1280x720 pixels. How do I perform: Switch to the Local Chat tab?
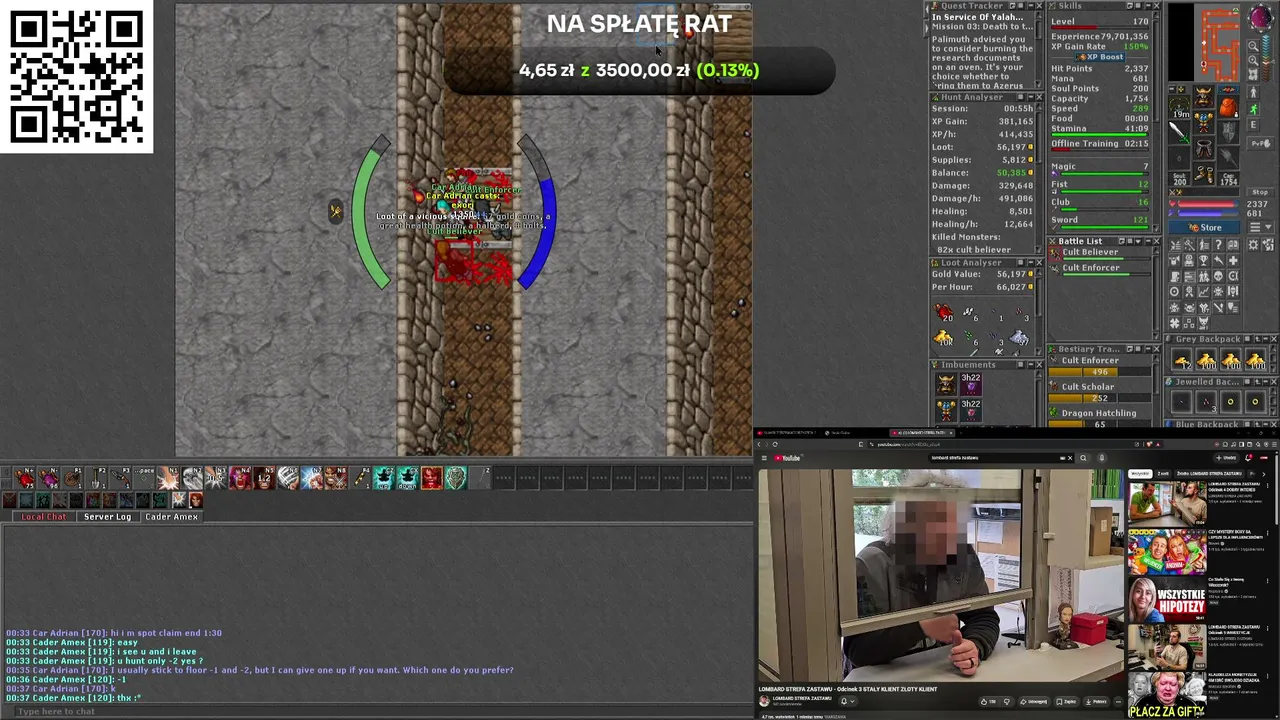[x=44, y=517]
